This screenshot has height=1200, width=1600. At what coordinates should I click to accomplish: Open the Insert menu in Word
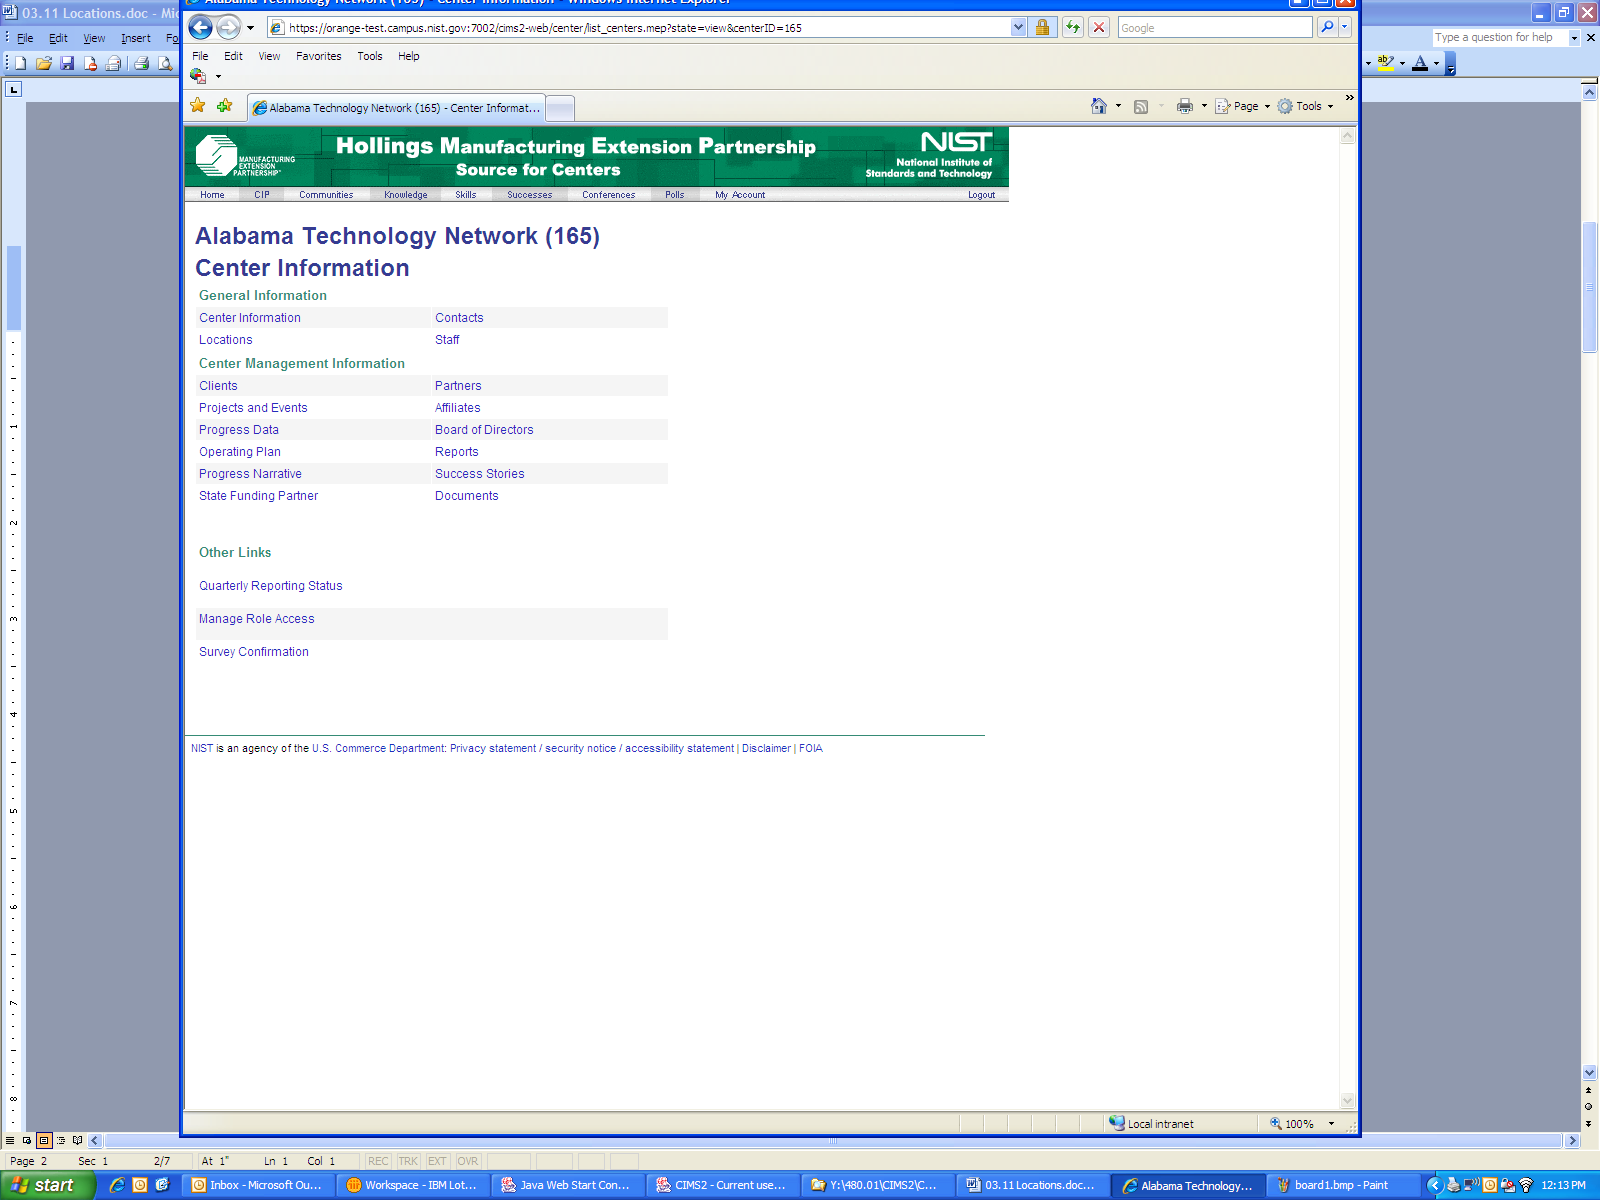136,38
